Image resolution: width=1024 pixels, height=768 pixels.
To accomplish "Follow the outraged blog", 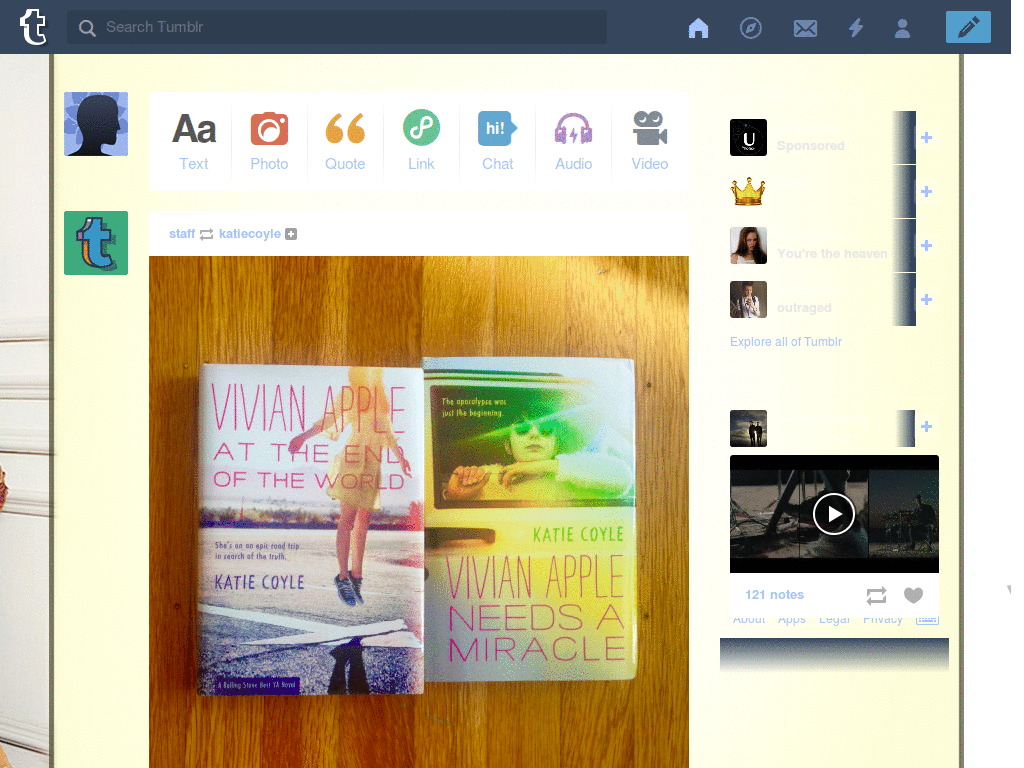I will click(x=926, y=300).
